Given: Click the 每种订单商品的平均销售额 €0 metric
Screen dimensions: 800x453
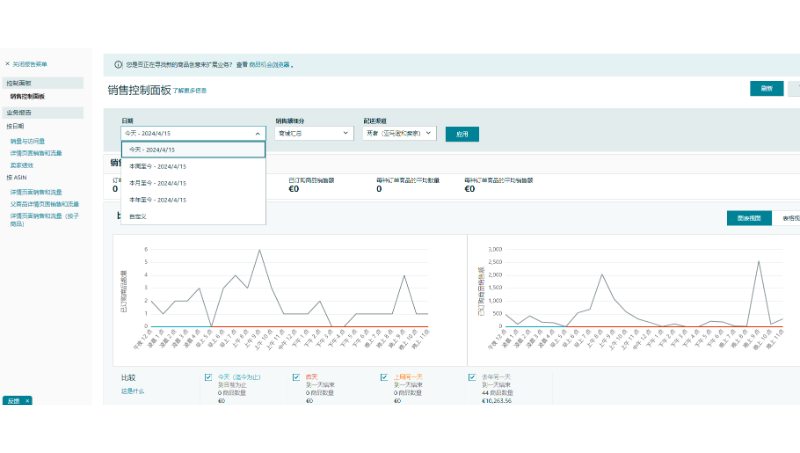Looking at the screenshot, I should coord(498,185).
